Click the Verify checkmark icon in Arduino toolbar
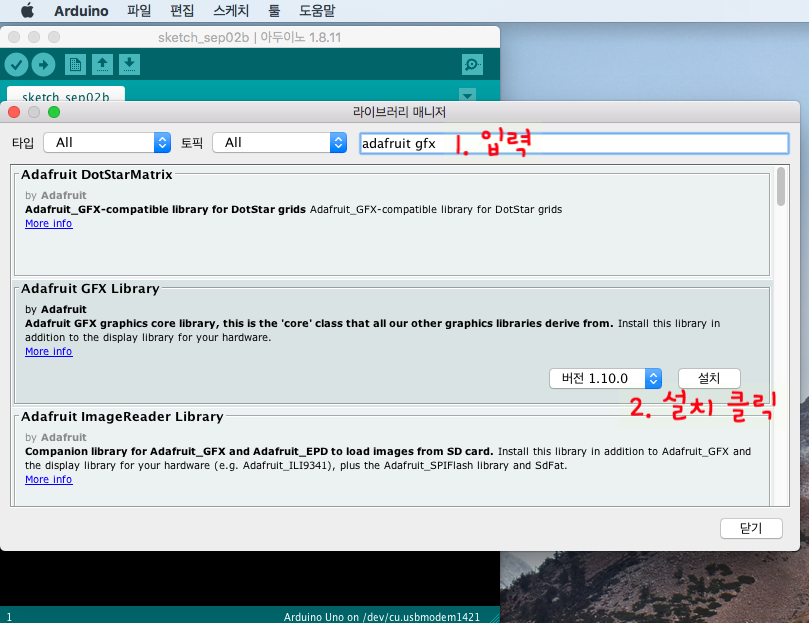This screenshot has width=809, height=623. [17, 65]
